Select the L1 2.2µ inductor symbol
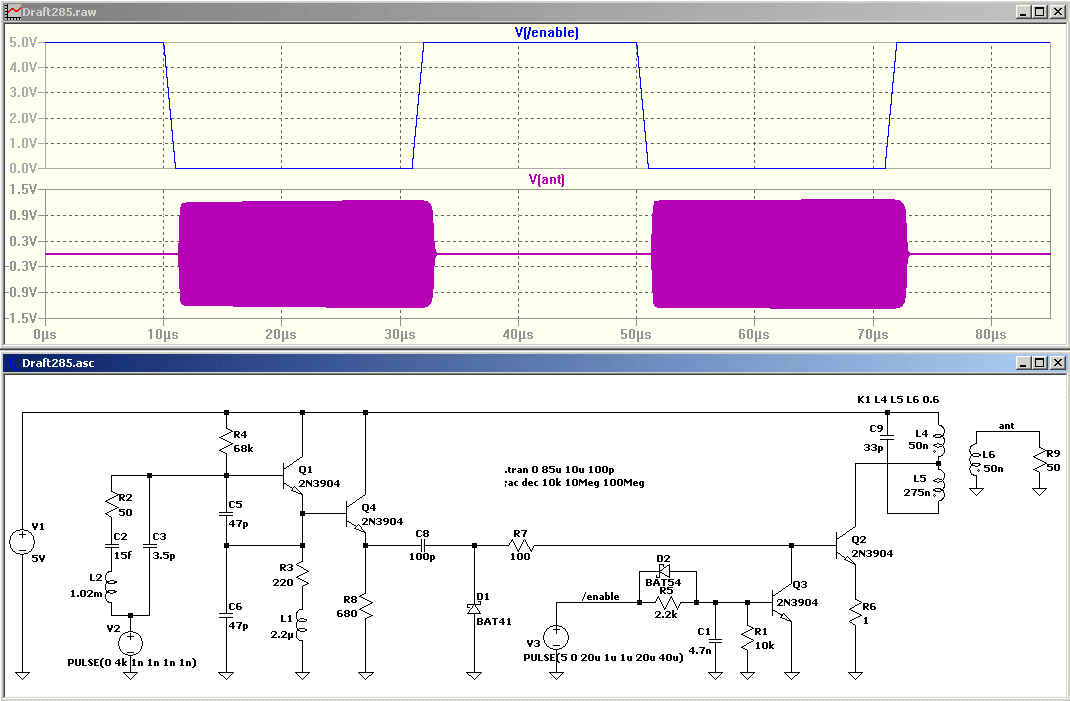 [302, 625]
